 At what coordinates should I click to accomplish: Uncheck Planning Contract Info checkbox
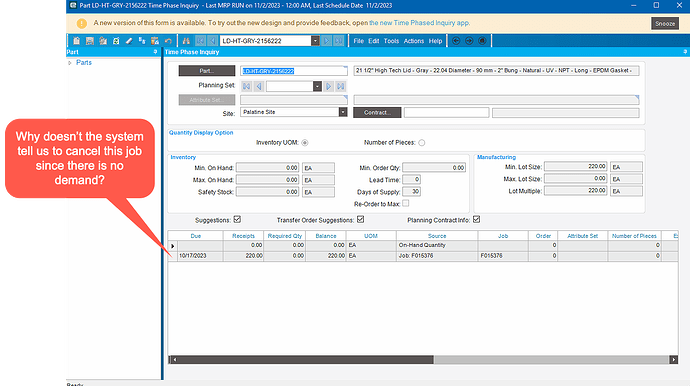tap(476, 219)
